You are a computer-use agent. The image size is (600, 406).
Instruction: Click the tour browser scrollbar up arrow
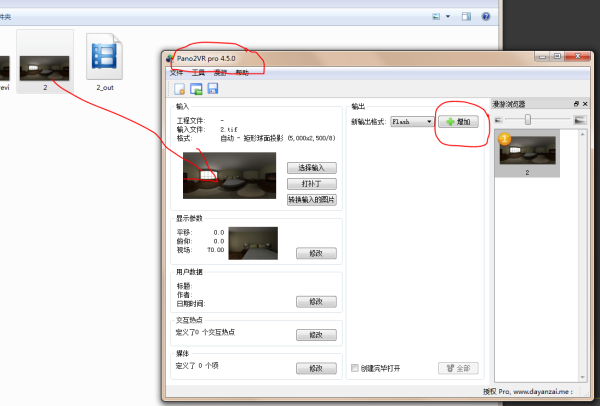coord(582,134)
